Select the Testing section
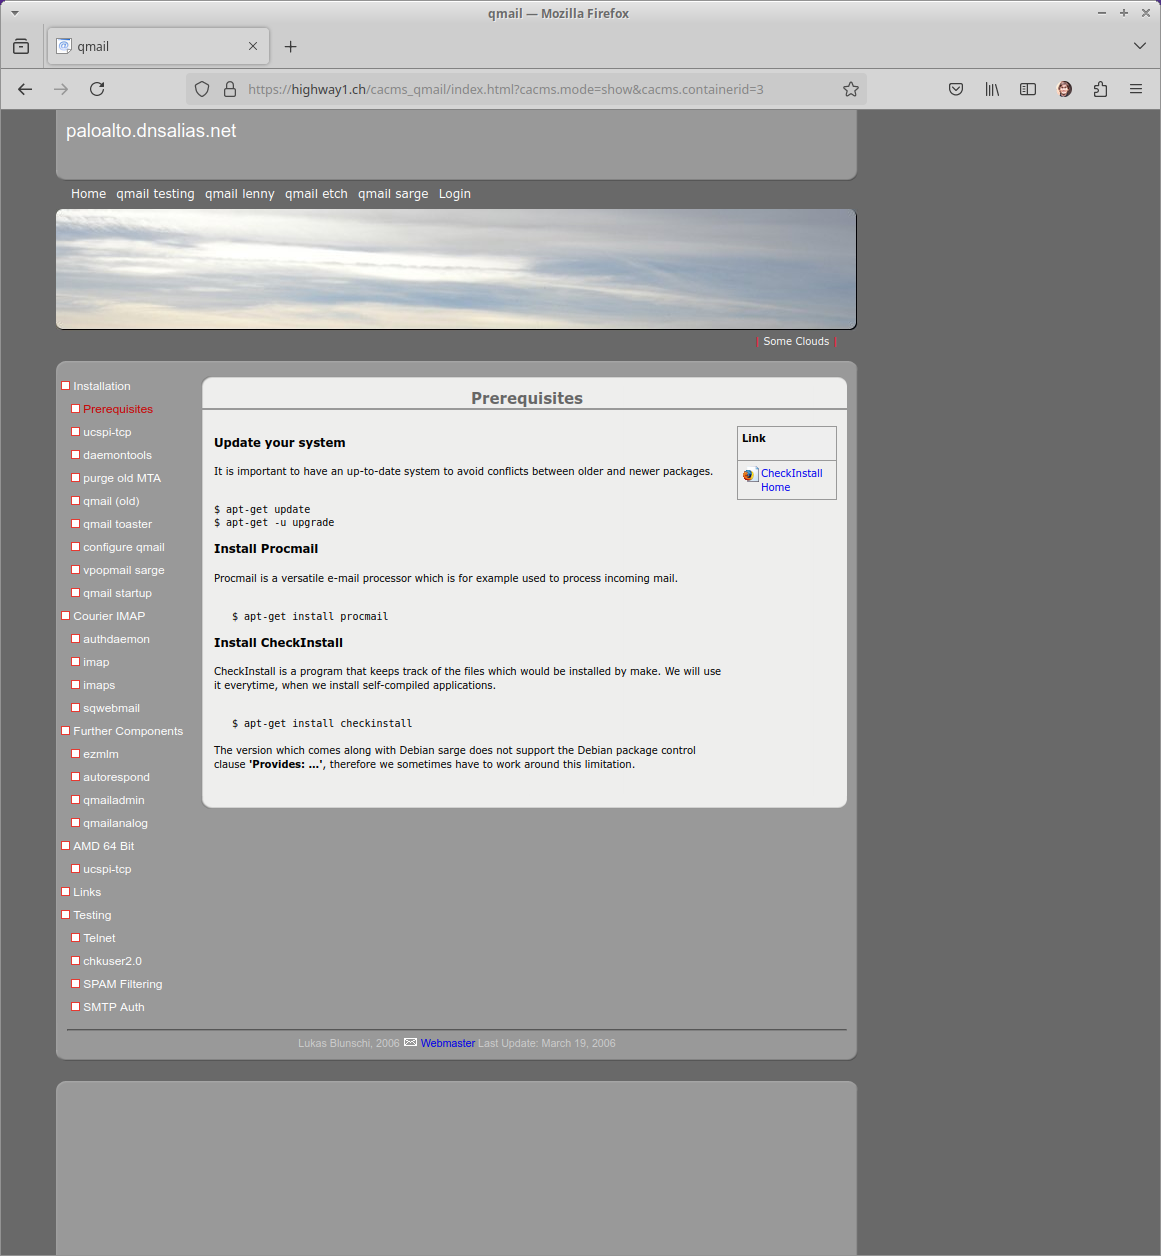The width and height of the screenshot is (1161, 1256). (x=92, y=915)
